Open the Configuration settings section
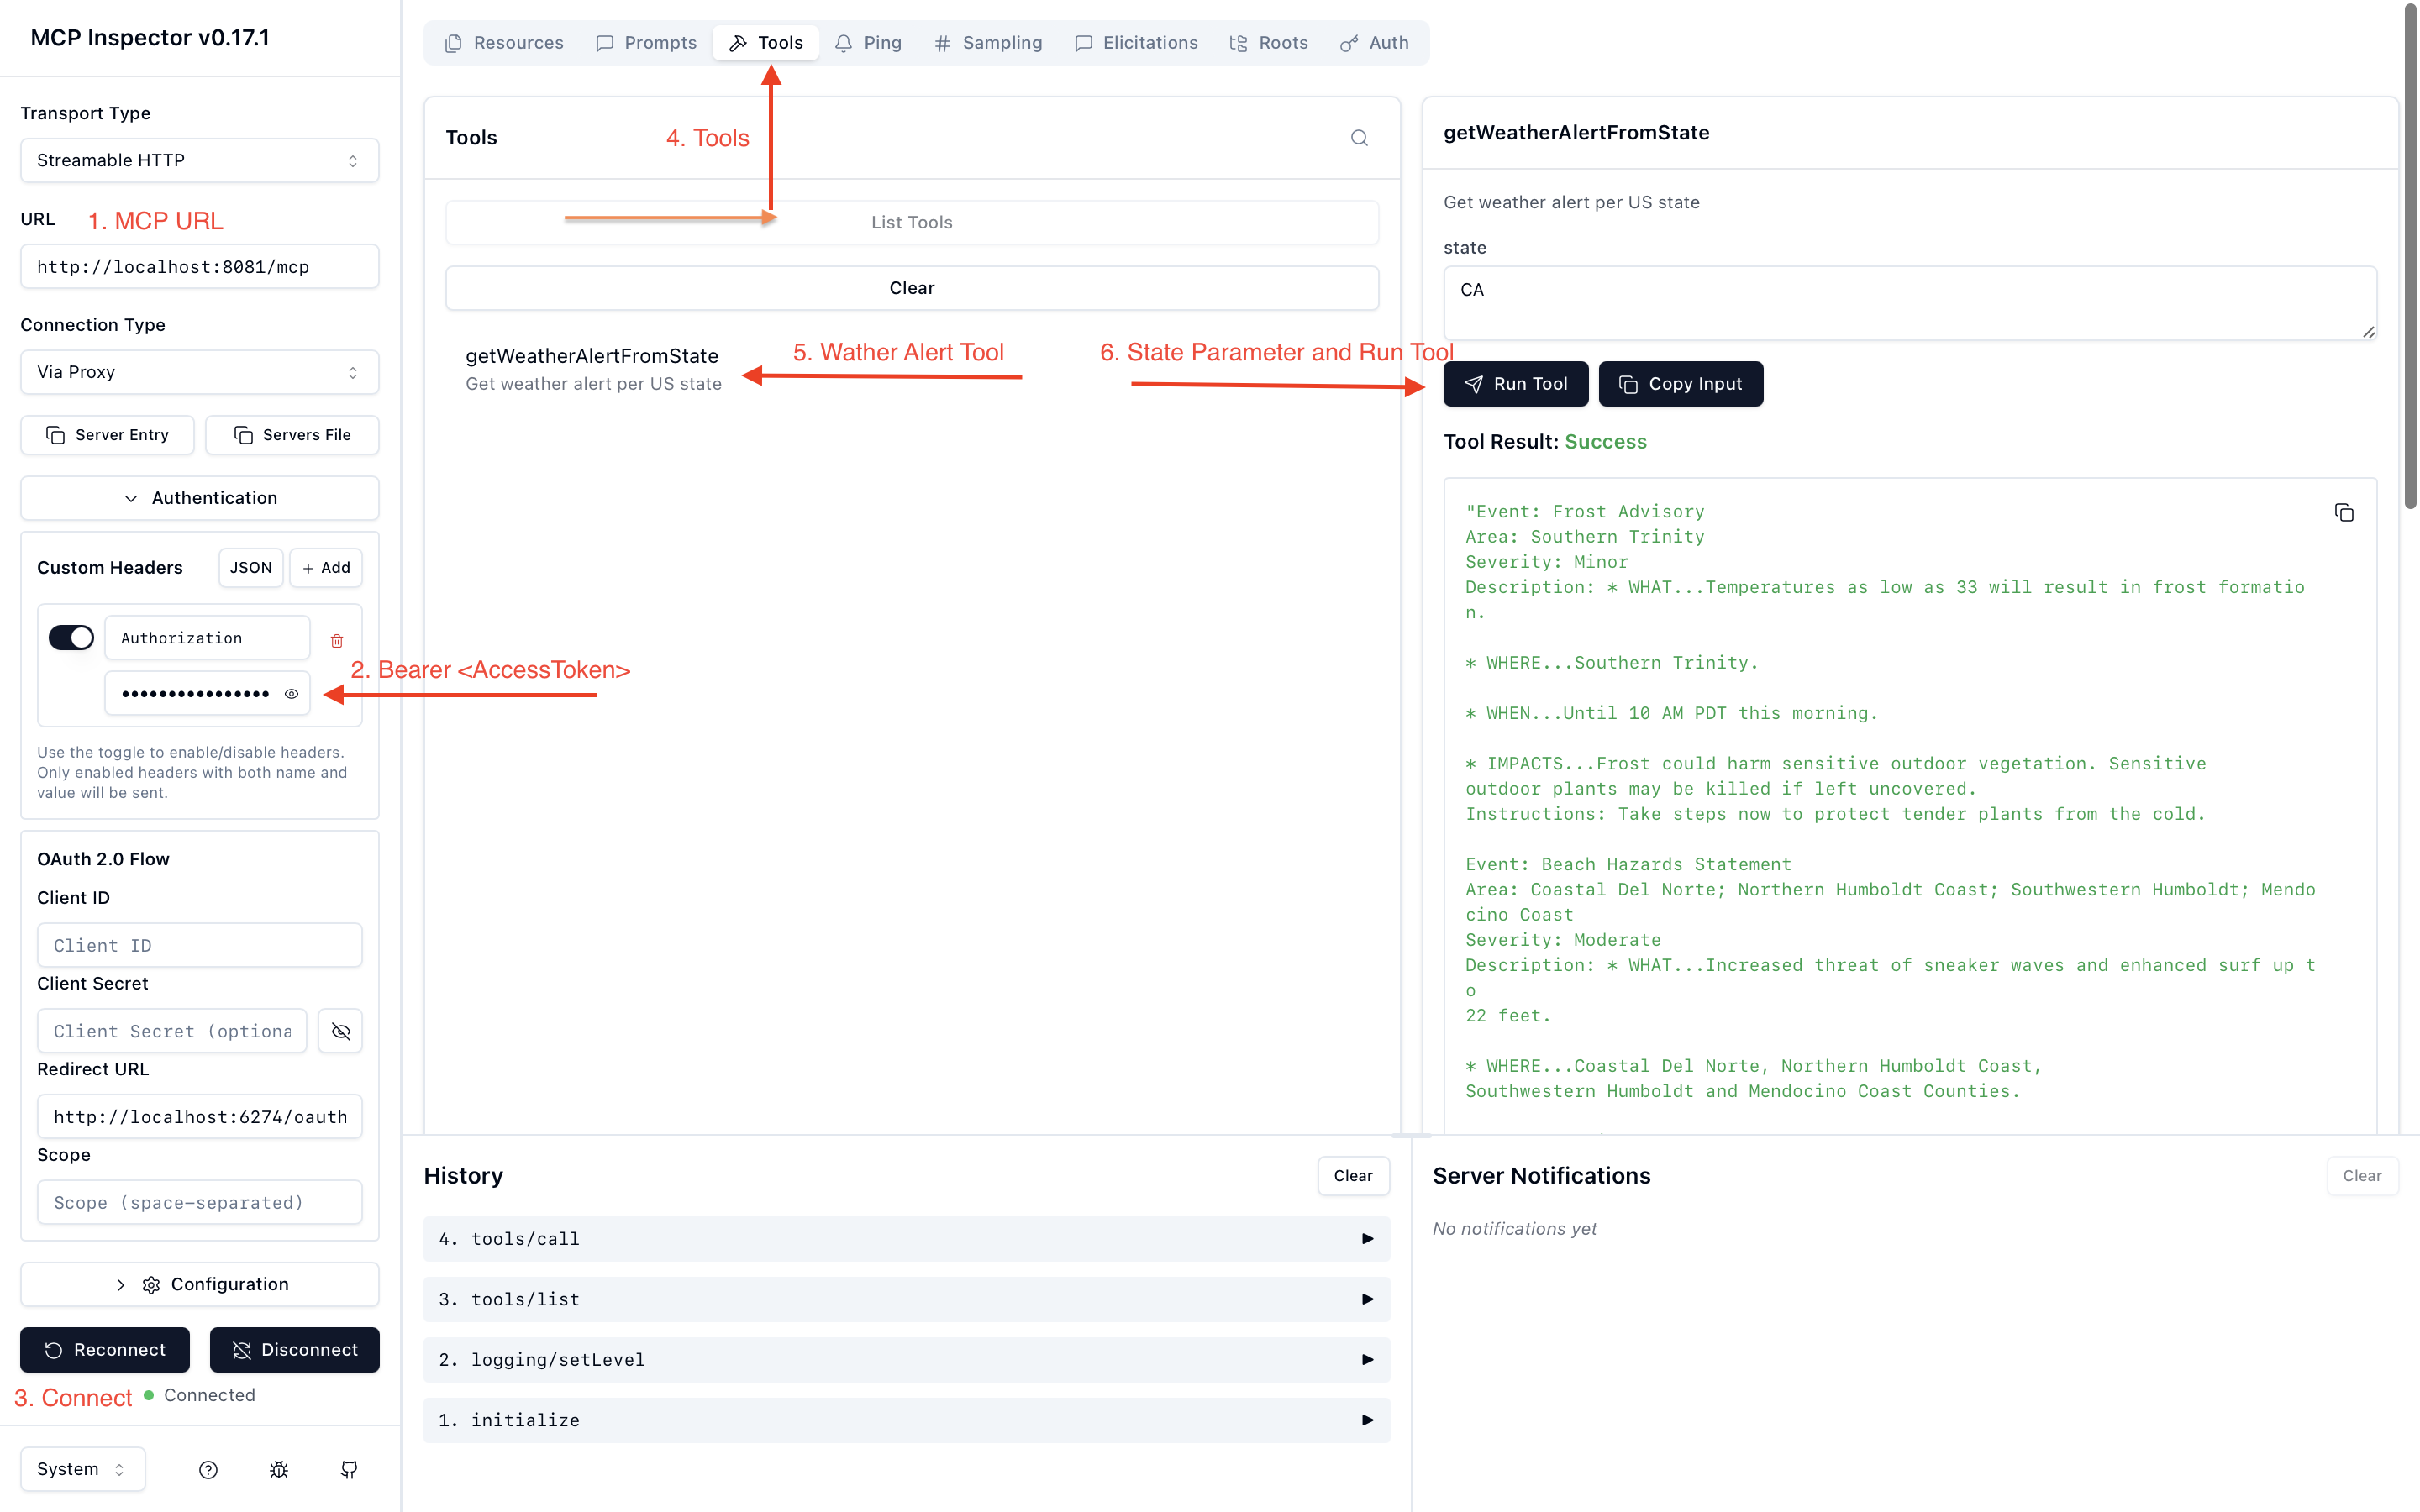 [199, 1284]
